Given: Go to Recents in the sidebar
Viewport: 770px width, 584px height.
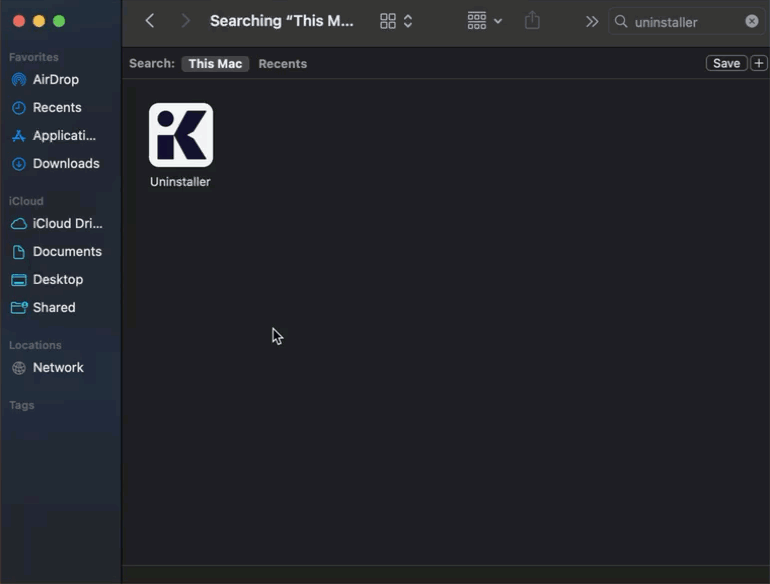Looking at the screenshot, I should pos(57,107).
